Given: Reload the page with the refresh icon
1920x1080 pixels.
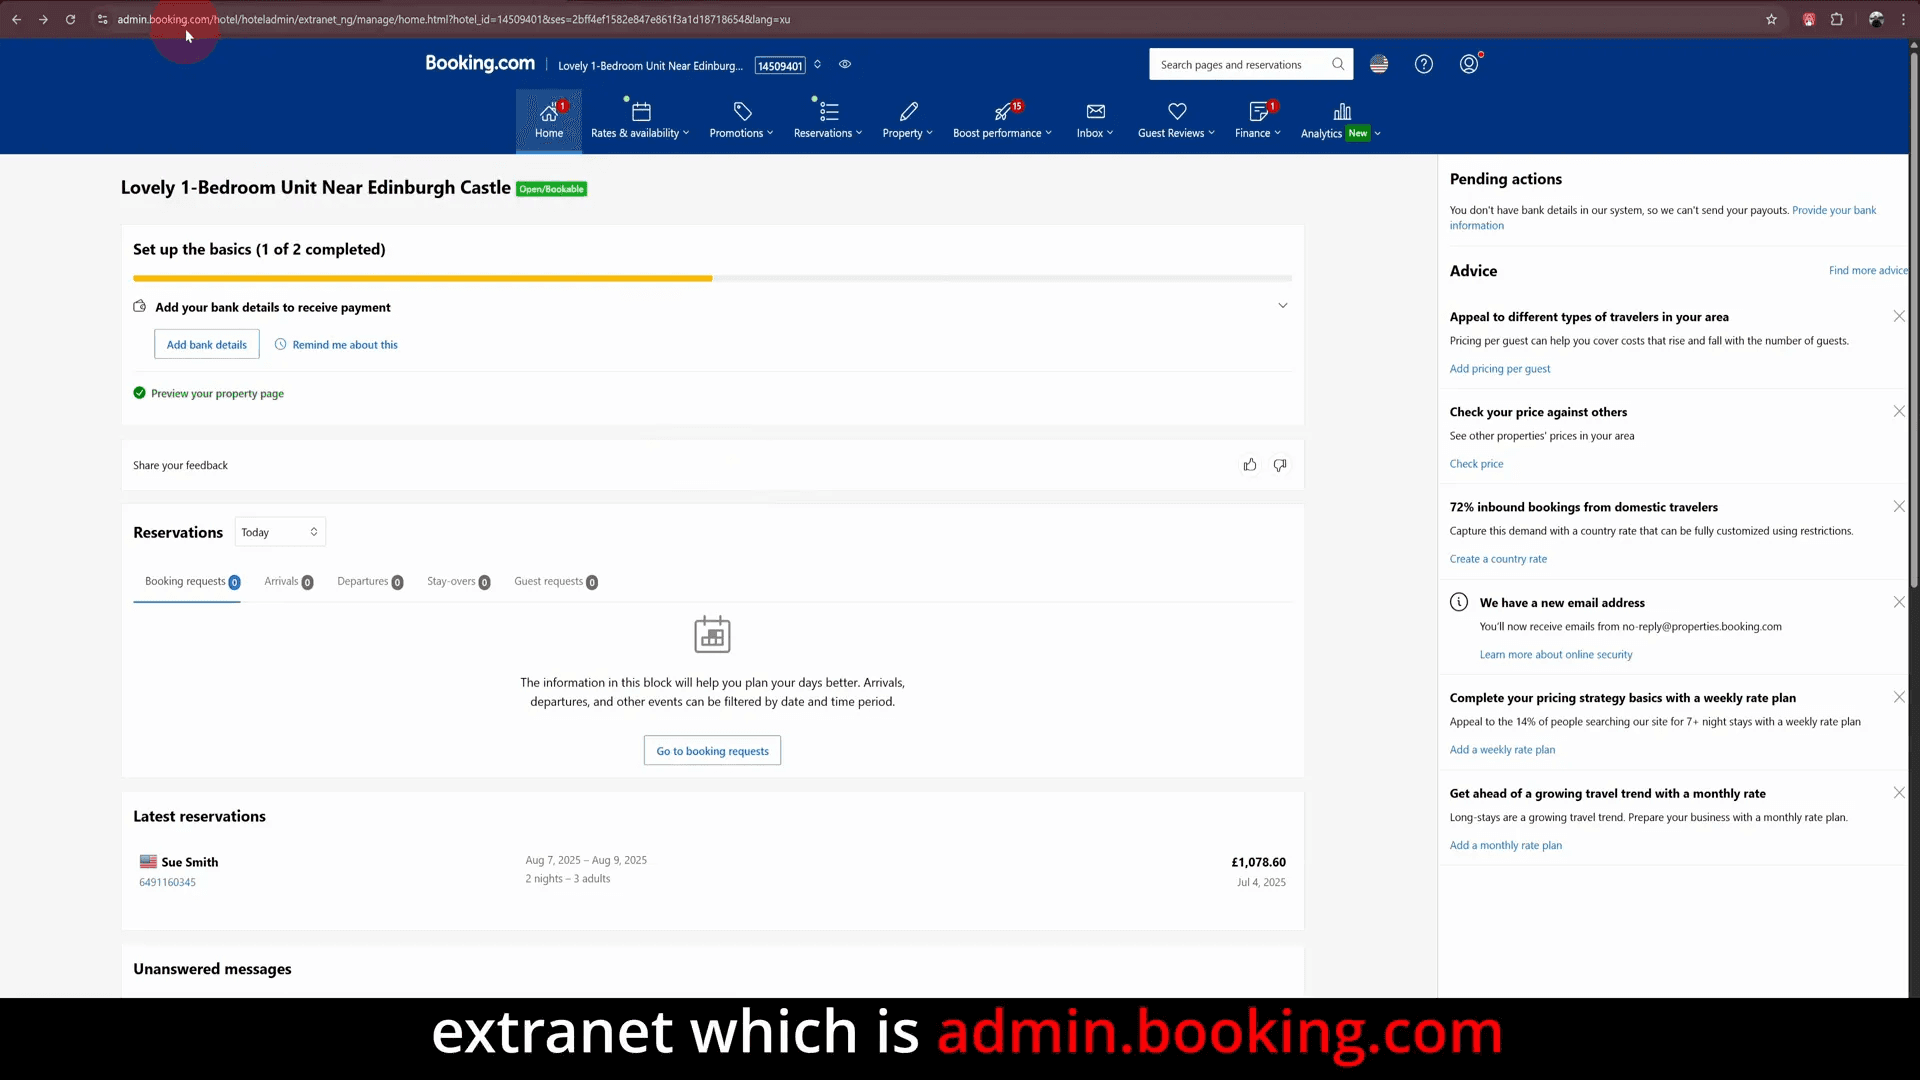Looking at the screenshot, I should coord(71,19).
